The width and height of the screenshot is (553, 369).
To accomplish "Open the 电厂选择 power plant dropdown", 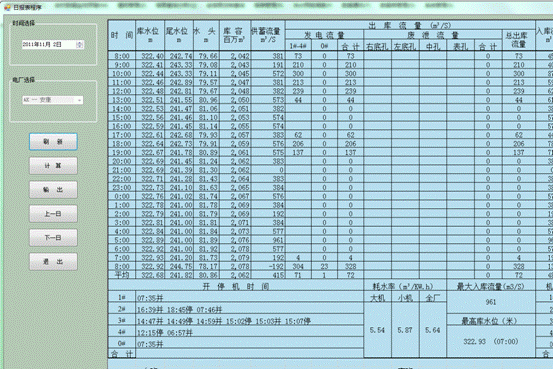I will pyautogui.click(x=53, y=100).
